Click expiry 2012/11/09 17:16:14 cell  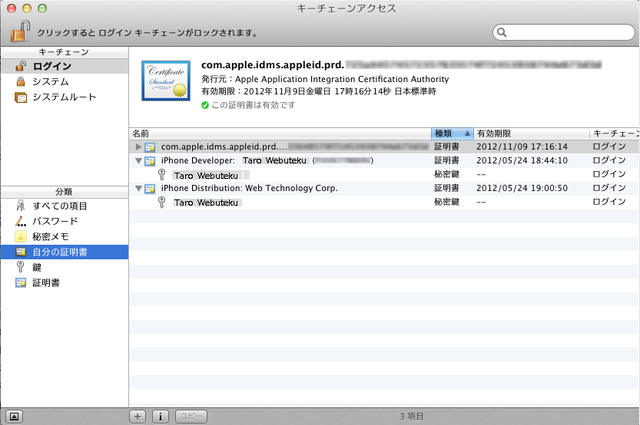[x=522, y=147]
